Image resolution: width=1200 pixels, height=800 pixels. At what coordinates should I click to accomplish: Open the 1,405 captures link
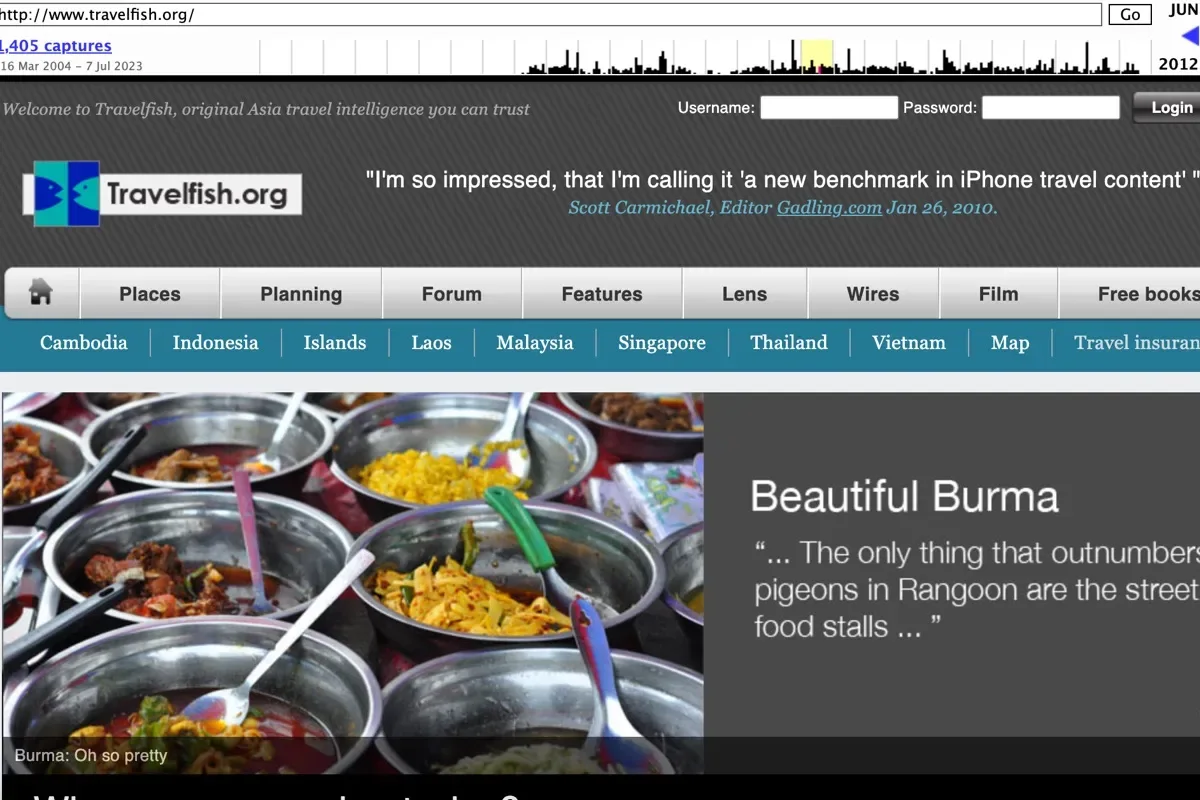(x=56, y=46)
